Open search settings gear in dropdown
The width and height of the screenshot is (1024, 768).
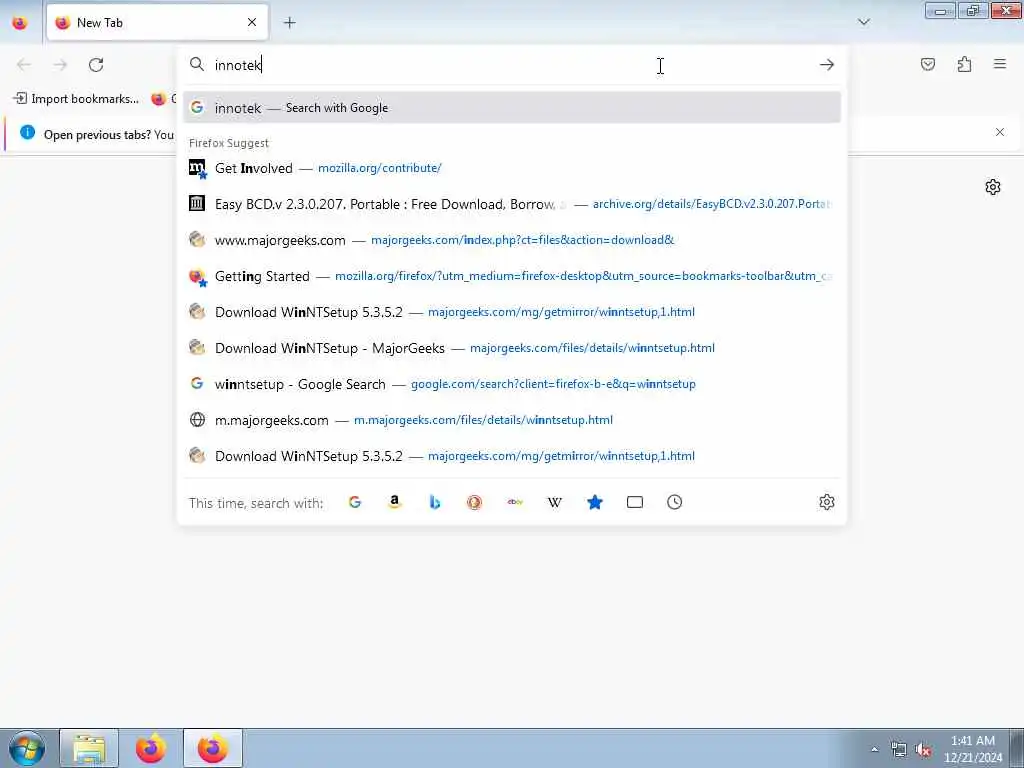827,502
